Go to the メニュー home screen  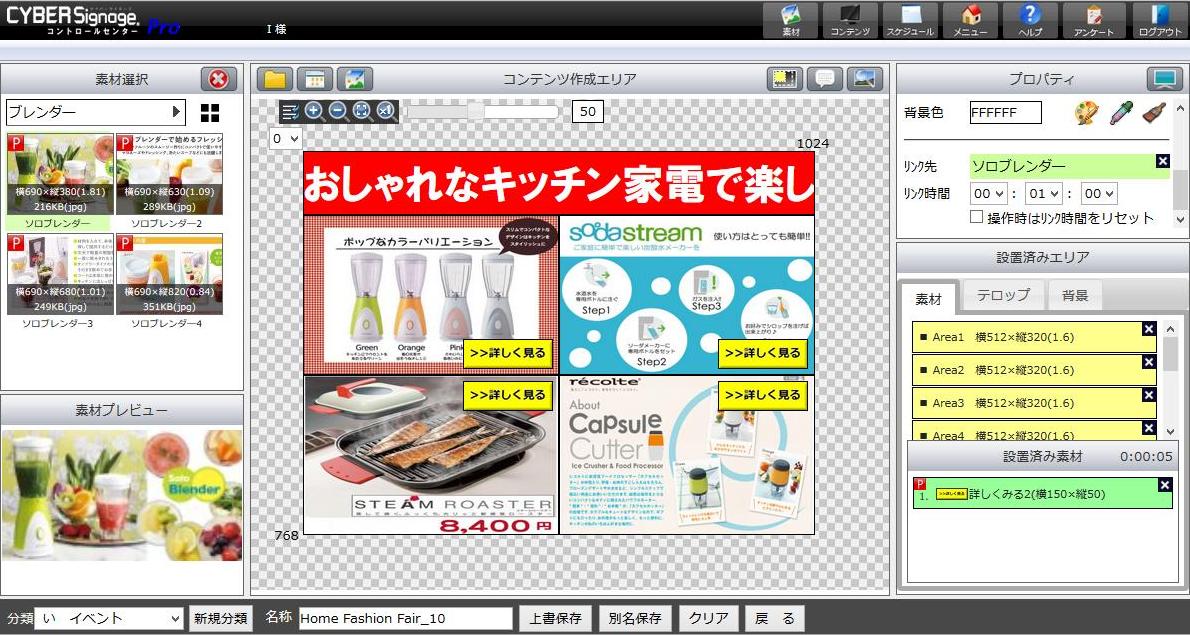970,20
